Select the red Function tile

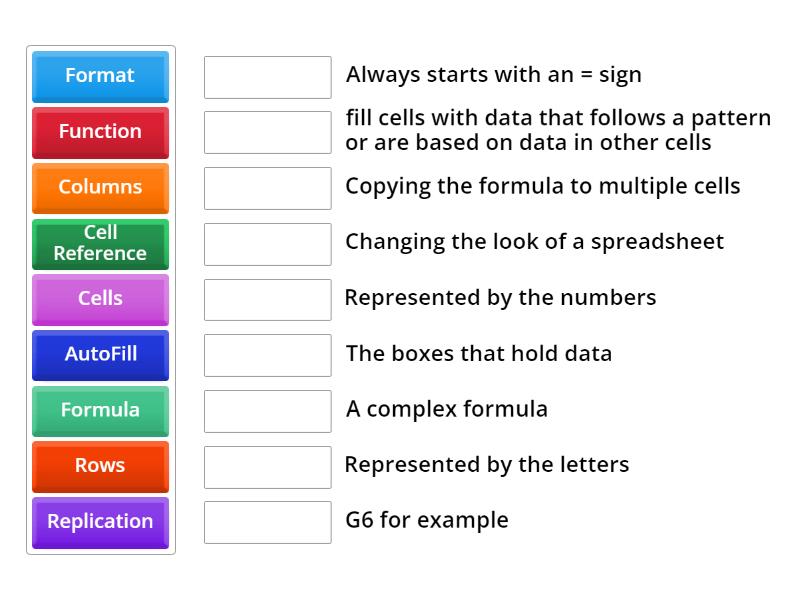click(x=100, y=132)
